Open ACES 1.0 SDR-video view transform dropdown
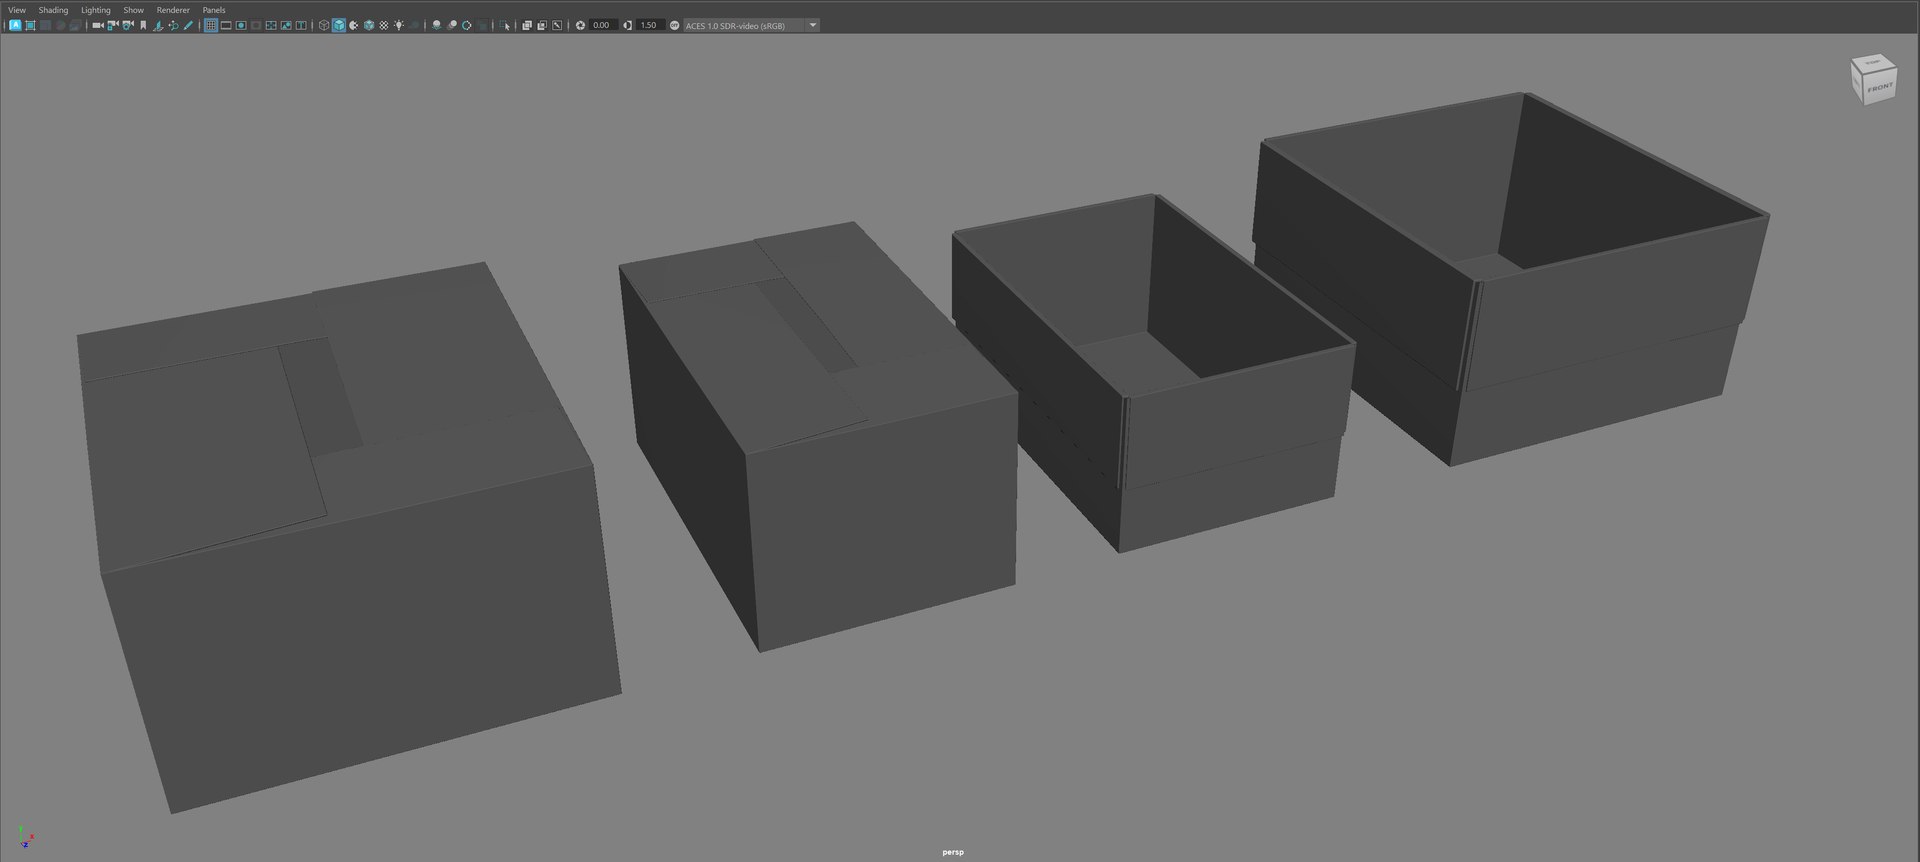This screenshot has width=1920, height=862. click(751, 25)
